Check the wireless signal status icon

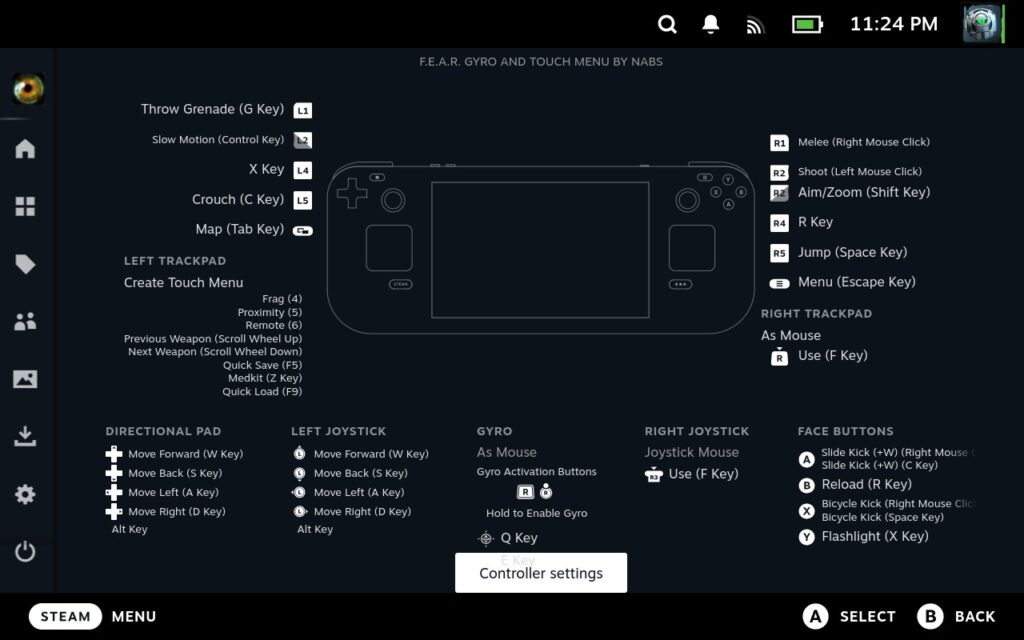click(x=755, y=25)
